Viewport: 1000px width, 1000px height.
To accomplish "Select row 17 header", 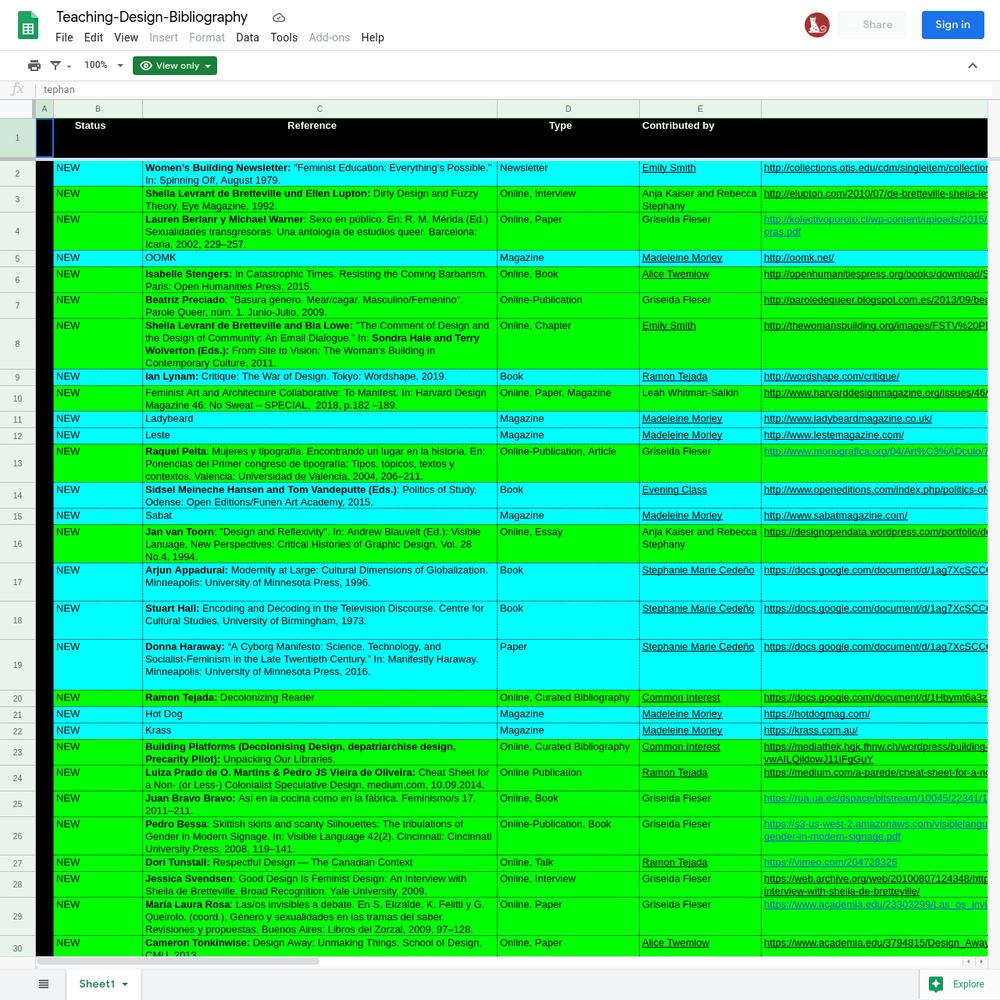I will pos(17,582).
